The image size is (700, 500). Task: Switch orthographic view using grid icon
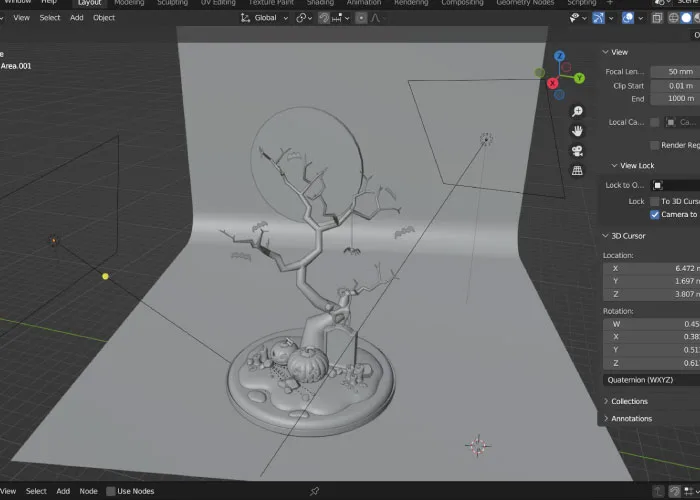pos(577,171)
